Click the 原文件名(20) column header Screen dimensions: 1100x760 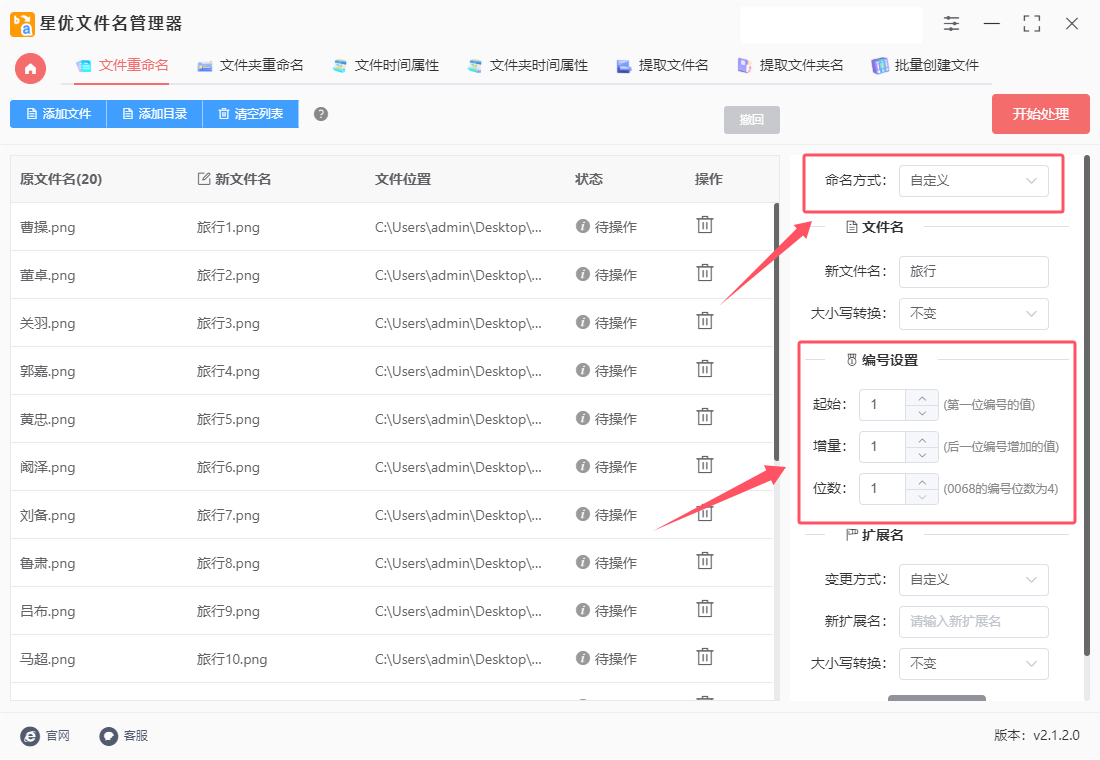pos(61,180)
